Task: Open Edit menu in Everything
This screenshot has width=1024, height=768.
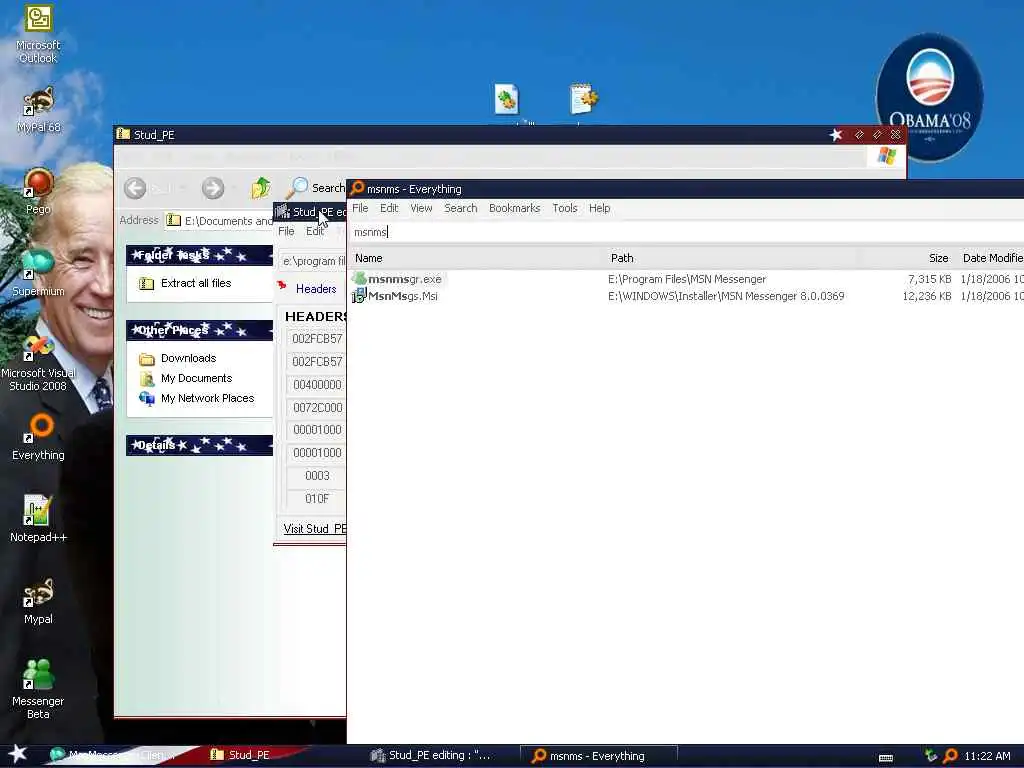Action: (389, 208)
